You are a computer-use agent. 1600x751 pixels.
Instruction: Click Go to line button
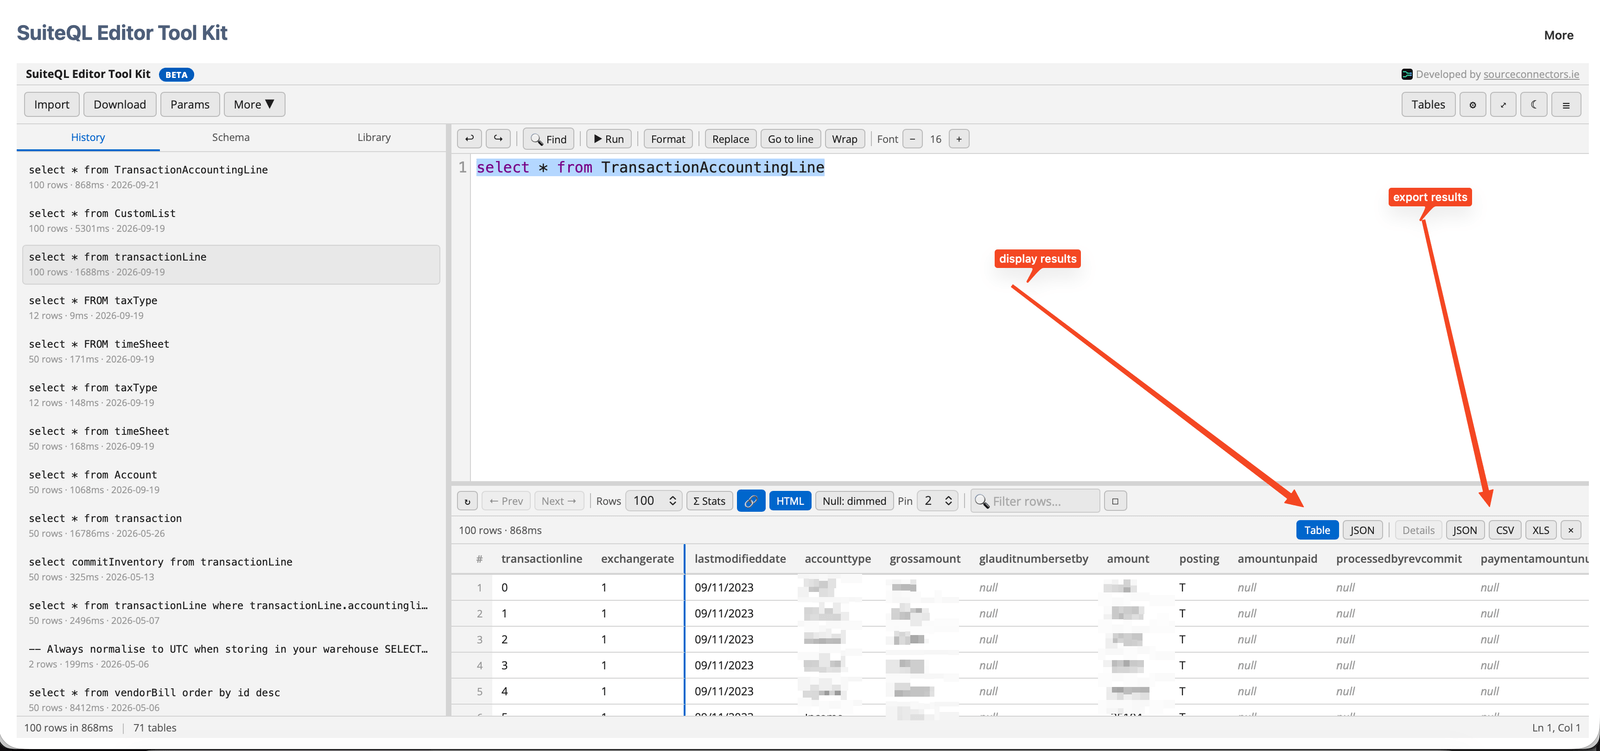[790, 139]
